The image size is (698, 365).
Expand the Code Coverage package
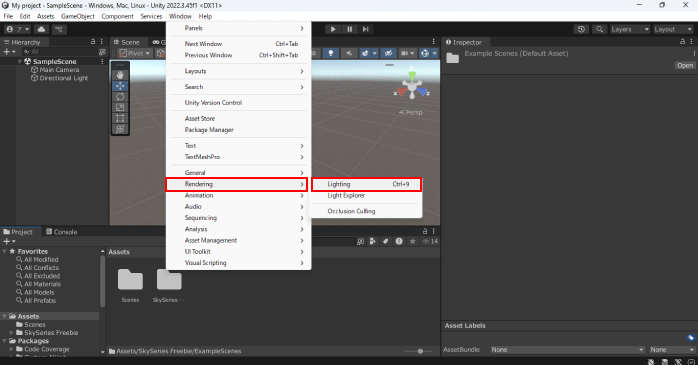click(12, 349)
